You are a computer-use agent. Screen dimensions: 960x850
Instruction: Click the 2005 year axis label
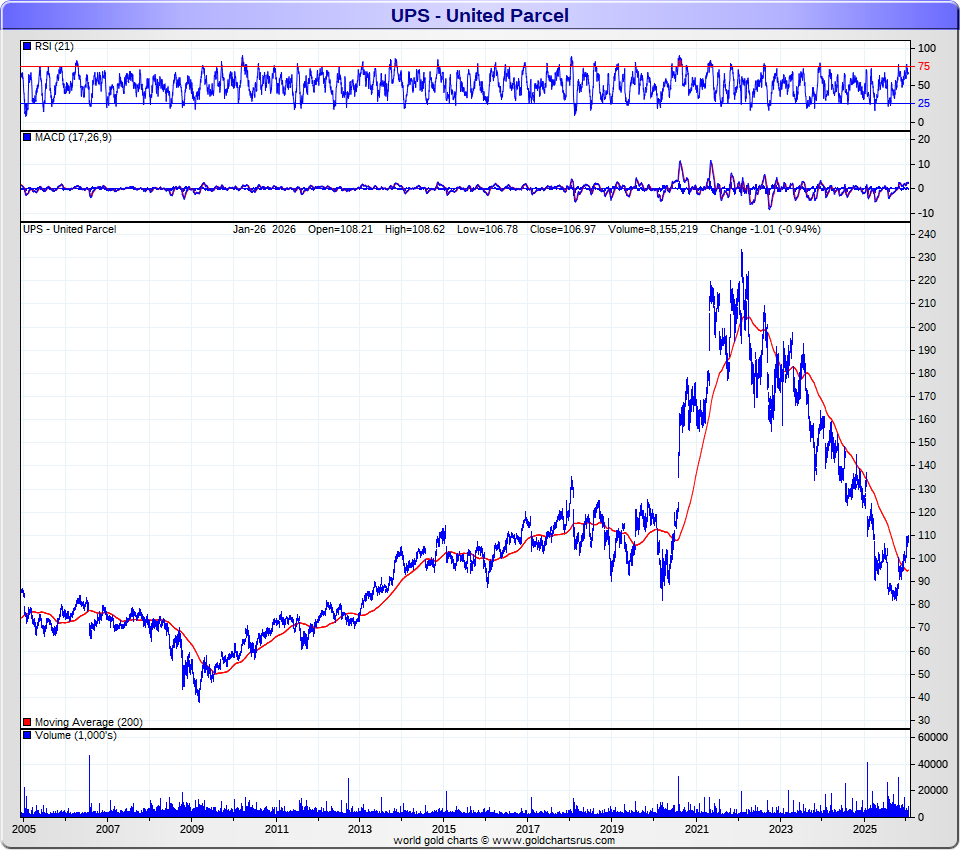(x=24, y=829)
